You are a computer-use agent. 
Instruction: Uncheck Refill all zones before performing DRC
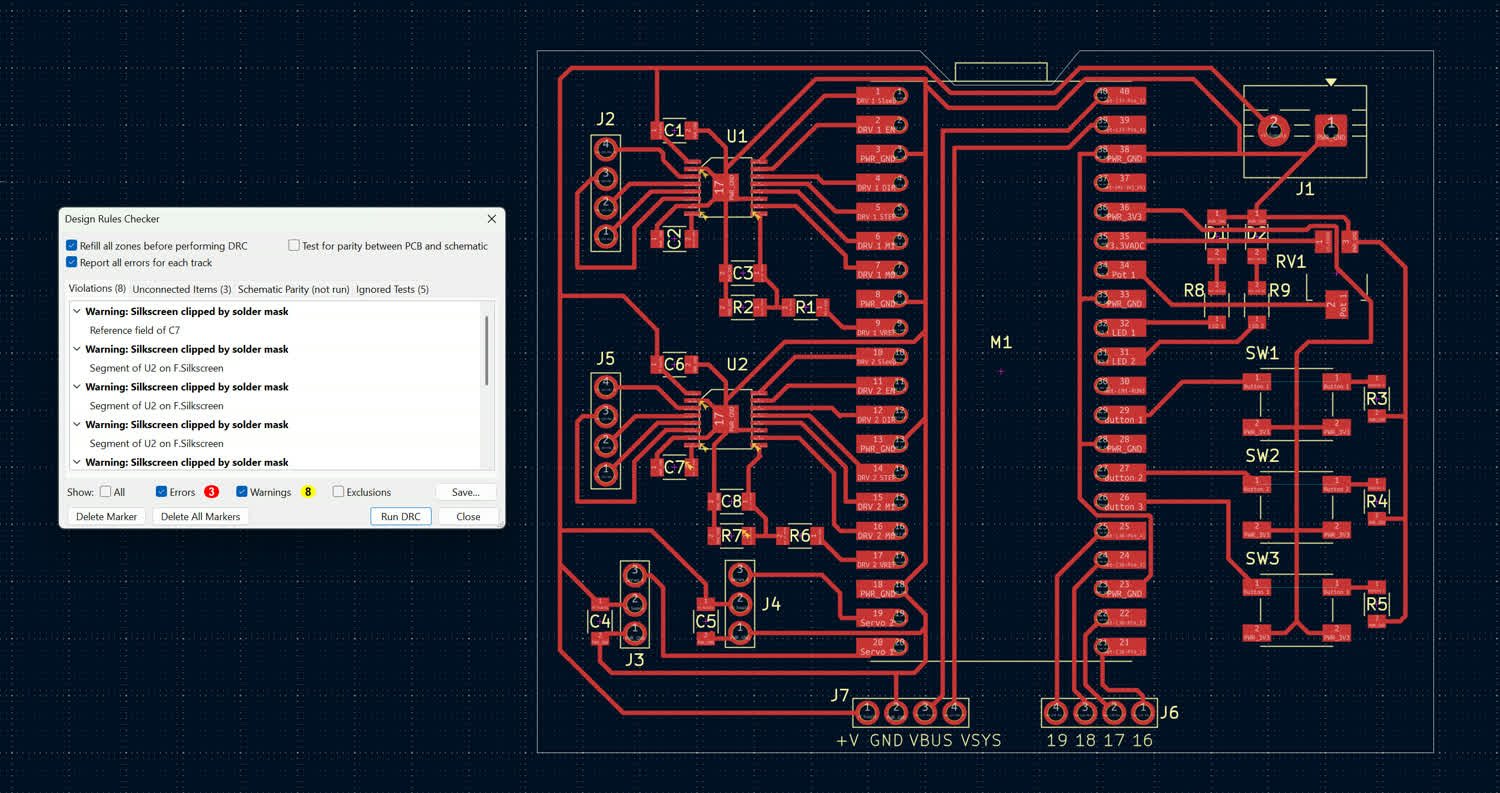(71, 245)
